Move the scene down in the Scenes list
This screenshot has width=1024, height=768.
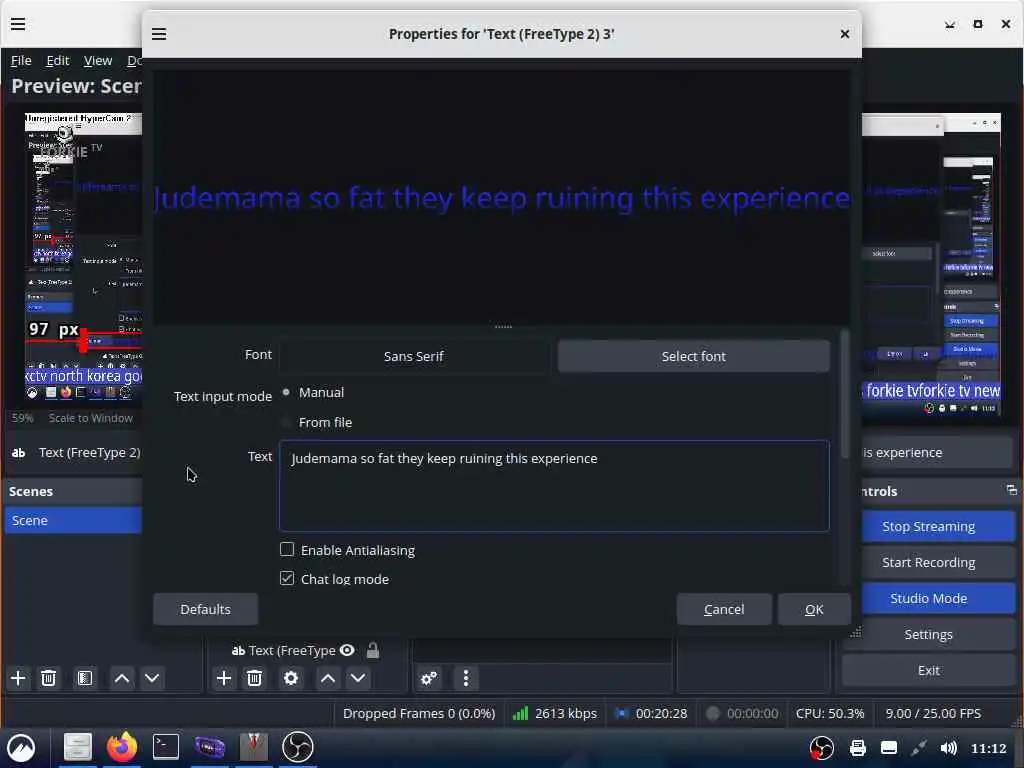pyautogui.click(x=152, y=678)
